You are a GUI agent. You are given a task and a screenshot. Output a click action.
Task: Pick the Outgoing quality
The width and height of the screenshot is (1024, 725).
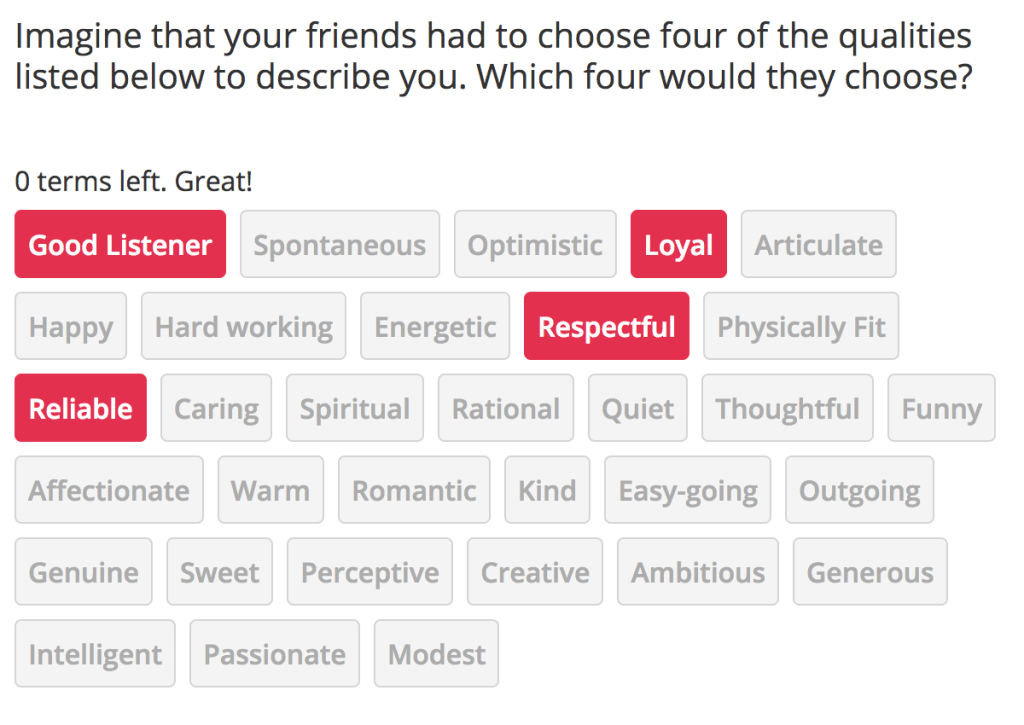[x=859, y=491]
